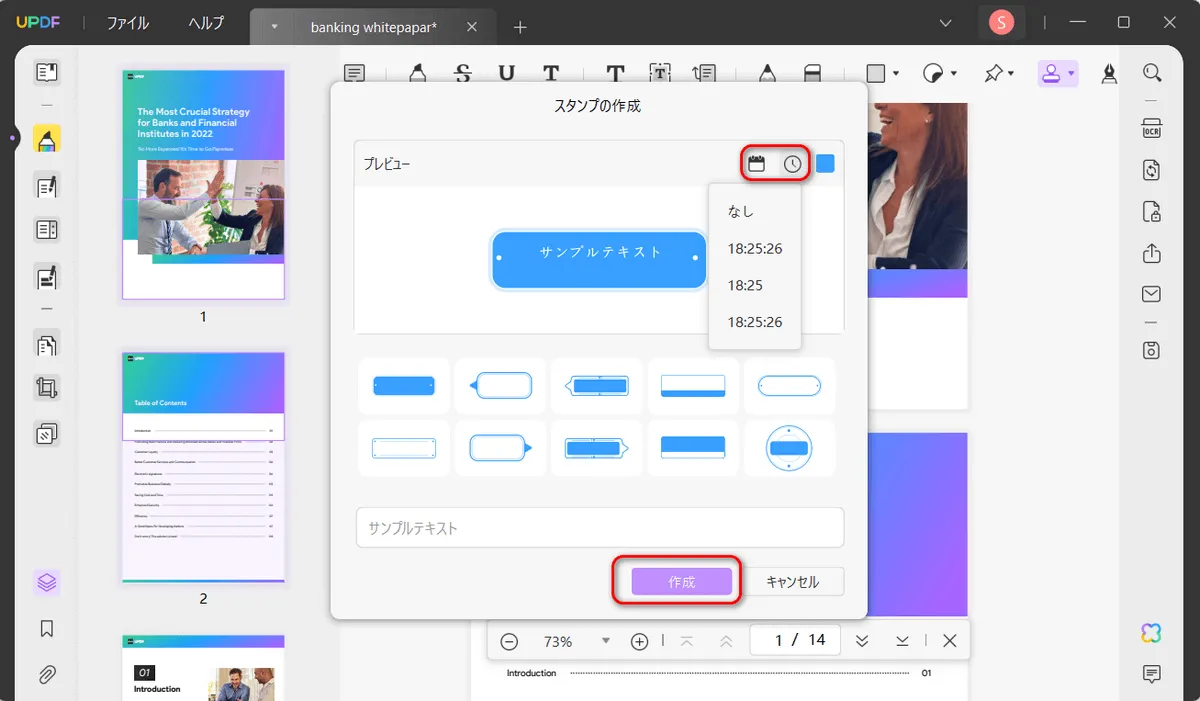Switch to the banking whitepapar tab
Viewport: 1200px width, 701px height.
(x=374, y=27)
